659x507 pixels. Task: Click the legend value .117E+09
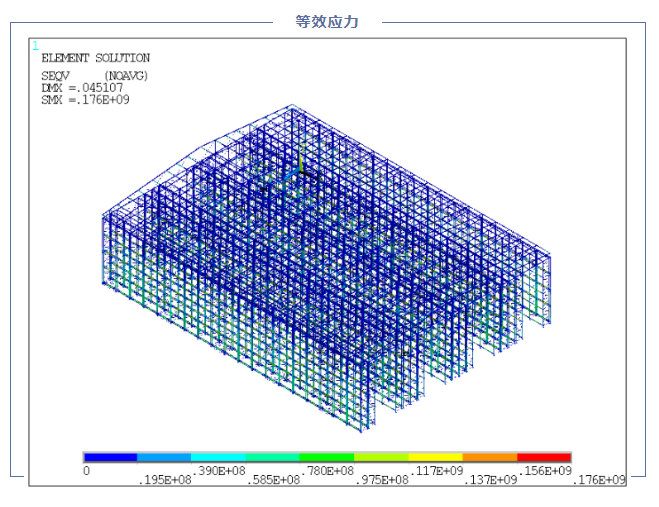[436, 471]
